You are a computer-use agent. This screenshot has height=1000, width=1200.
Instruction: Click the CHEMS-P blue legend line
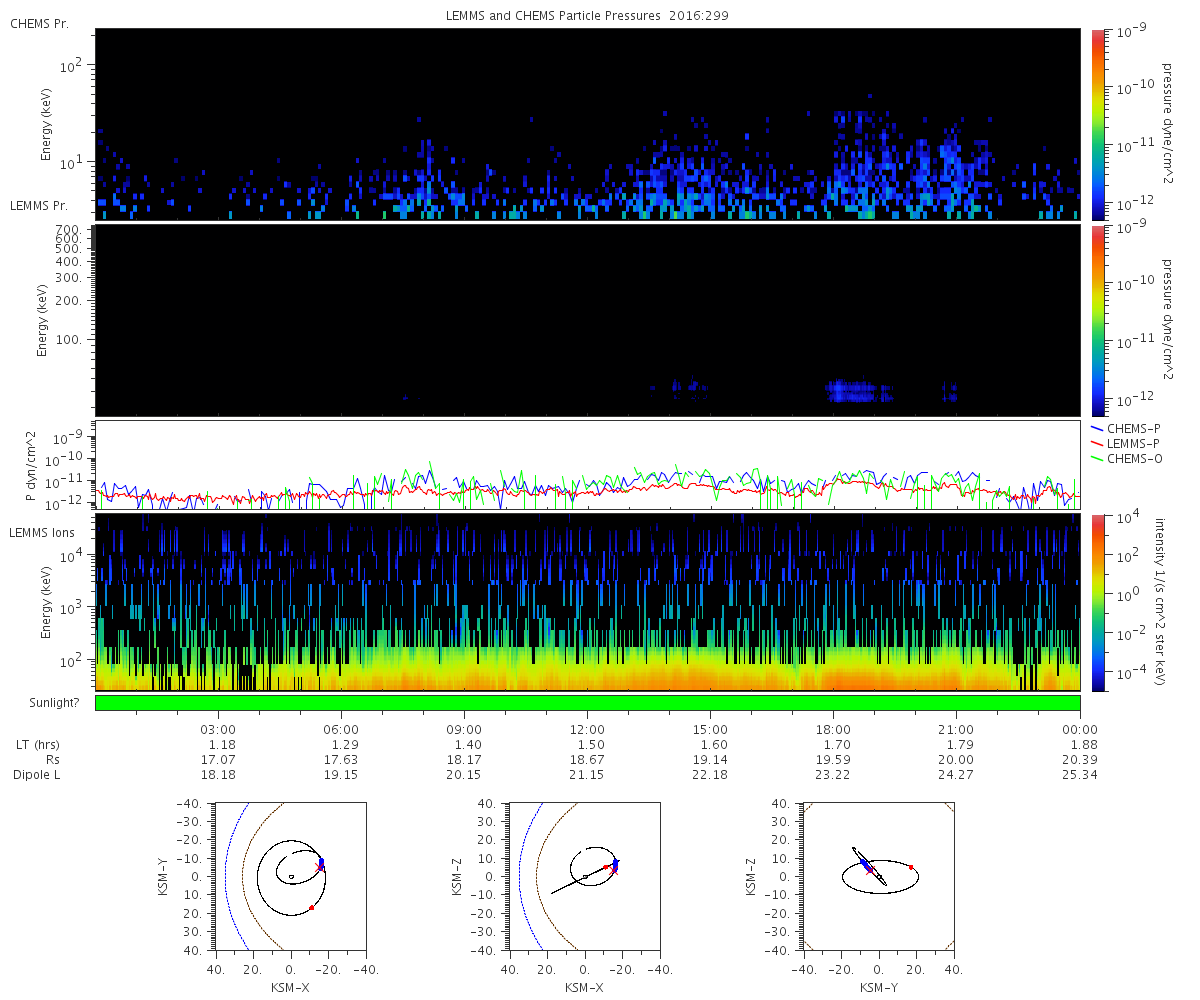[1096, 427]
